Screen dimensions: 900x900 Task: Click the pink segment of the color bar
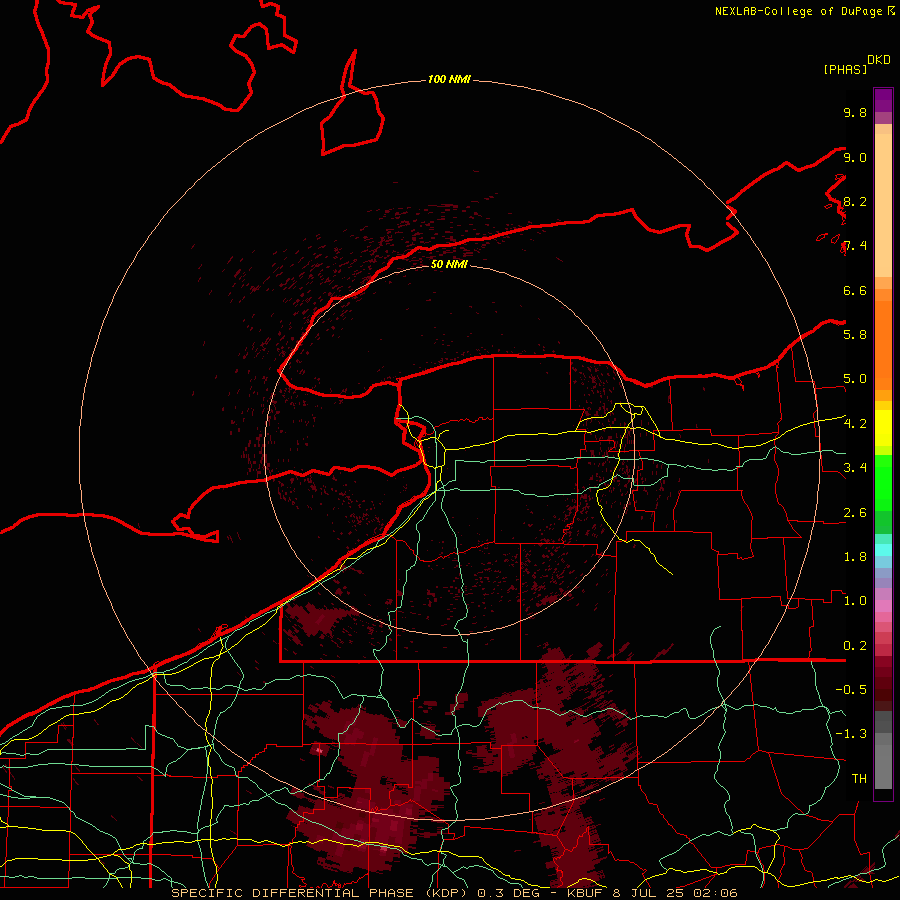[x=883, y=606]
